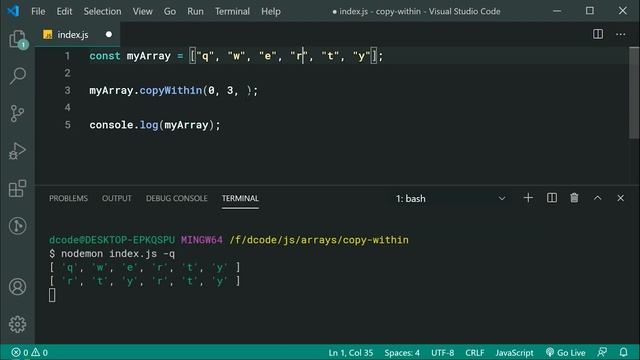Click line number 5 in gutter
Viewport: 640px width, 360px height.
(x=67, y=124)
